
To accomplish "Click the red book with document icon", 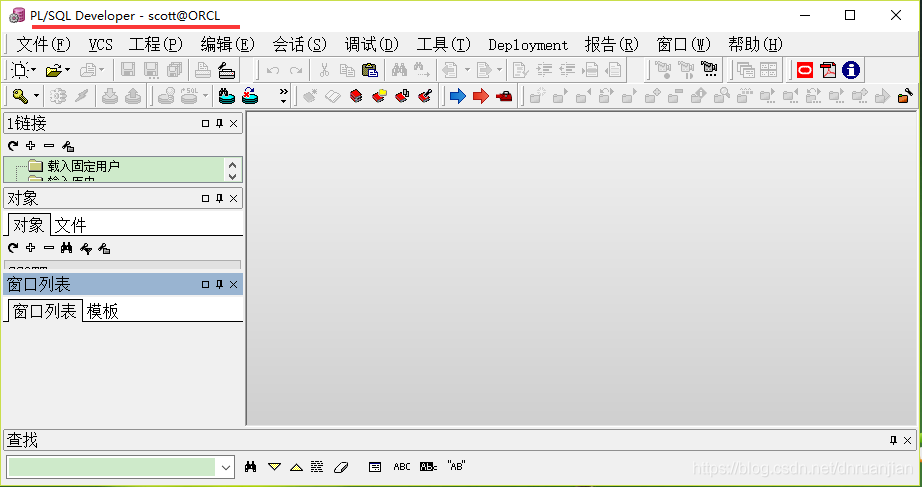I will 402,96.
